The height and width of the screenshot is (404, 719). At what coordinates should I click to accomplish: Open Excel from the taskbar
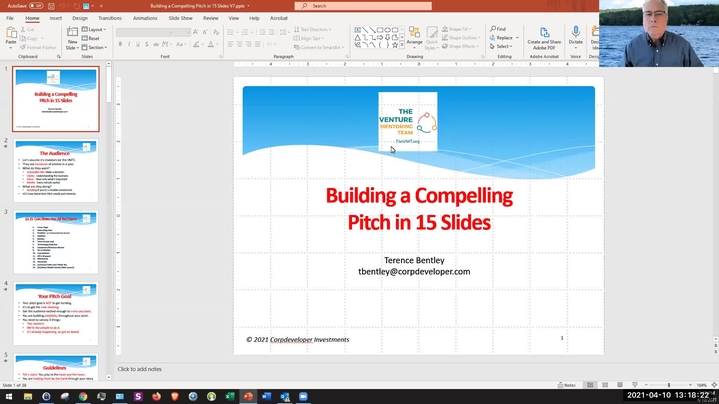(230, 396)
